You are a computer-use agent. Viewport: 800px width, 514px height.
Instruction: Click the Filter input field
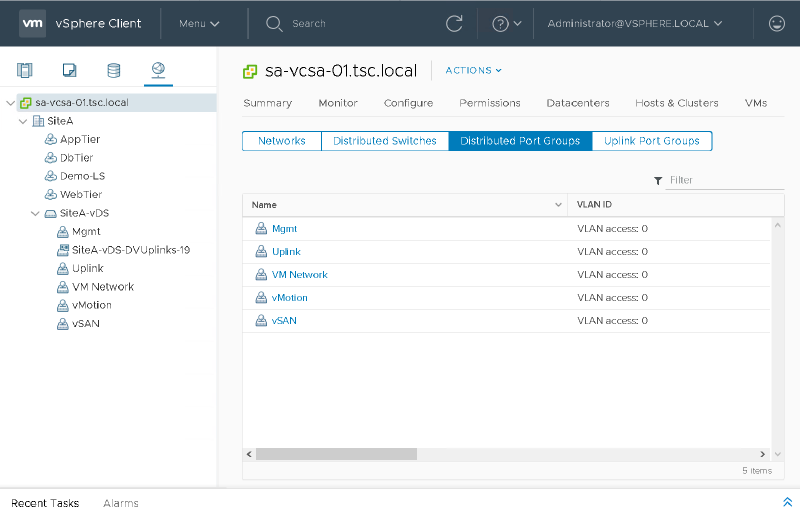(724, 180)
